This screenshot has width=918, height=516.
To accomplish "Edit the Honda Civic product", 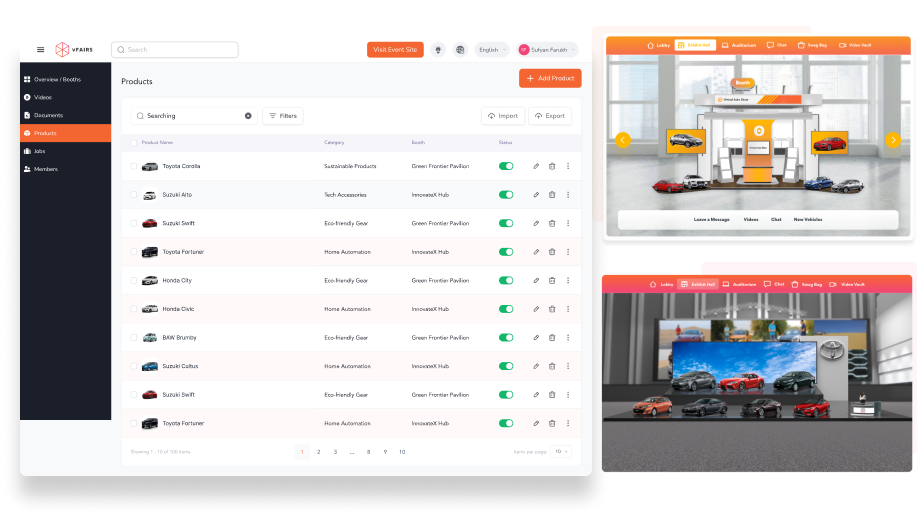I will 536,309.
